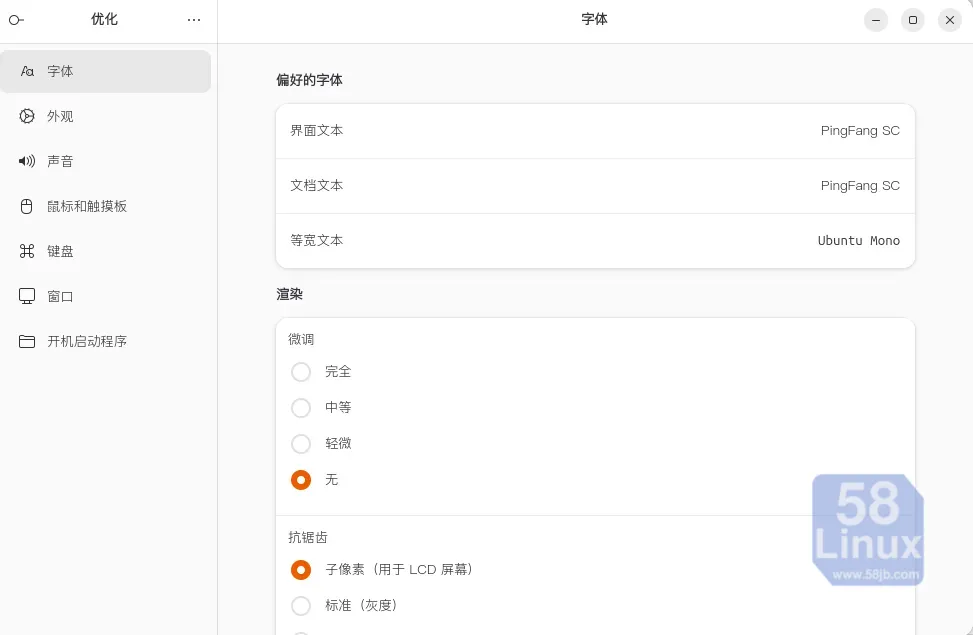Click the 渲染 section heading

289,294
